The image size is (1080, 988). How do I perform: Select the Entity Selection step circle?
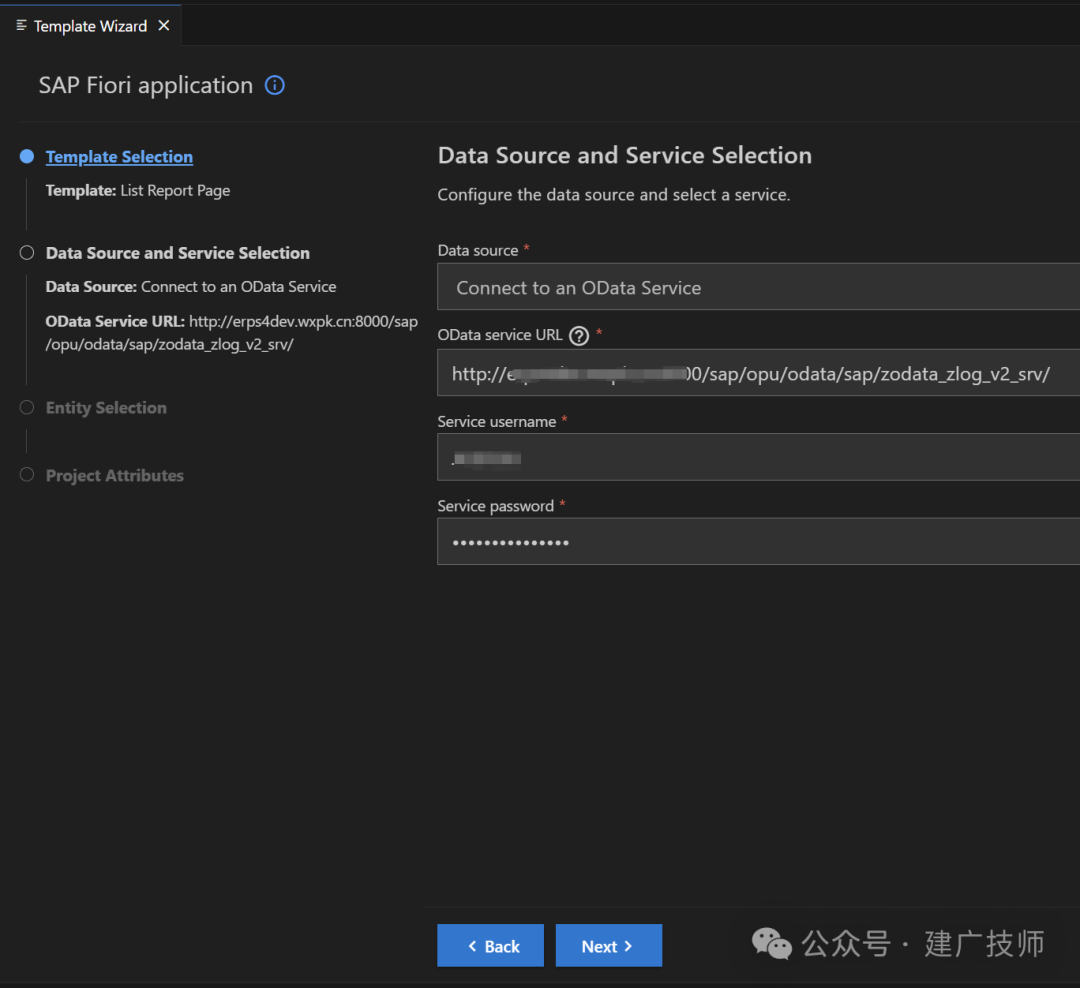point(27,407)
